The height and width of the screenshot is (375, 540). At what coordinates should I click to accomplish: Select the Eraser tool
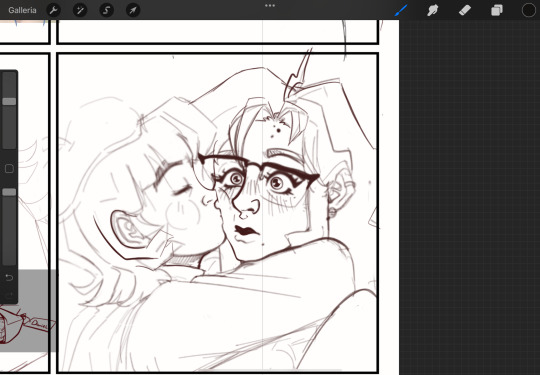pos(465,10)
